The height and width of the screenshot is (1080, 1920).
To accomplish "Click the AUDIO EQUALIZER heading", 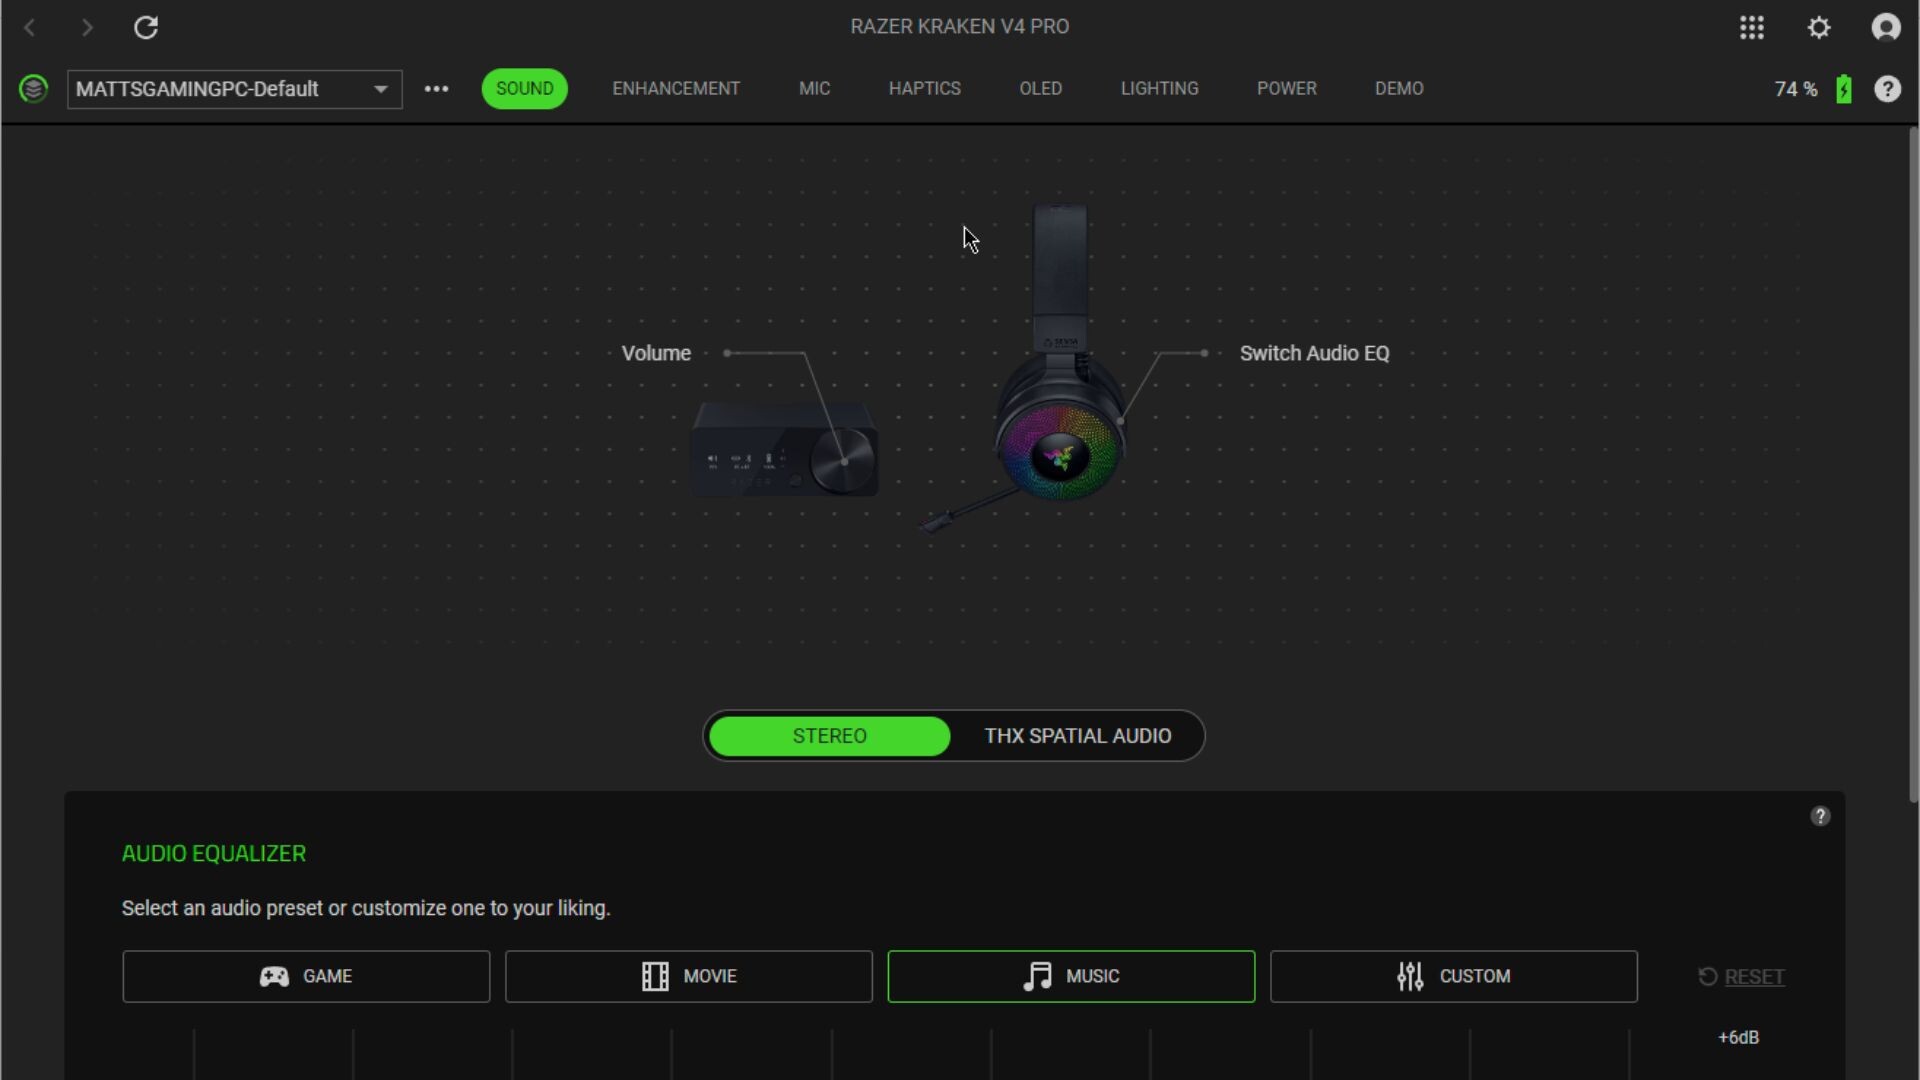I will pos(214,854).
